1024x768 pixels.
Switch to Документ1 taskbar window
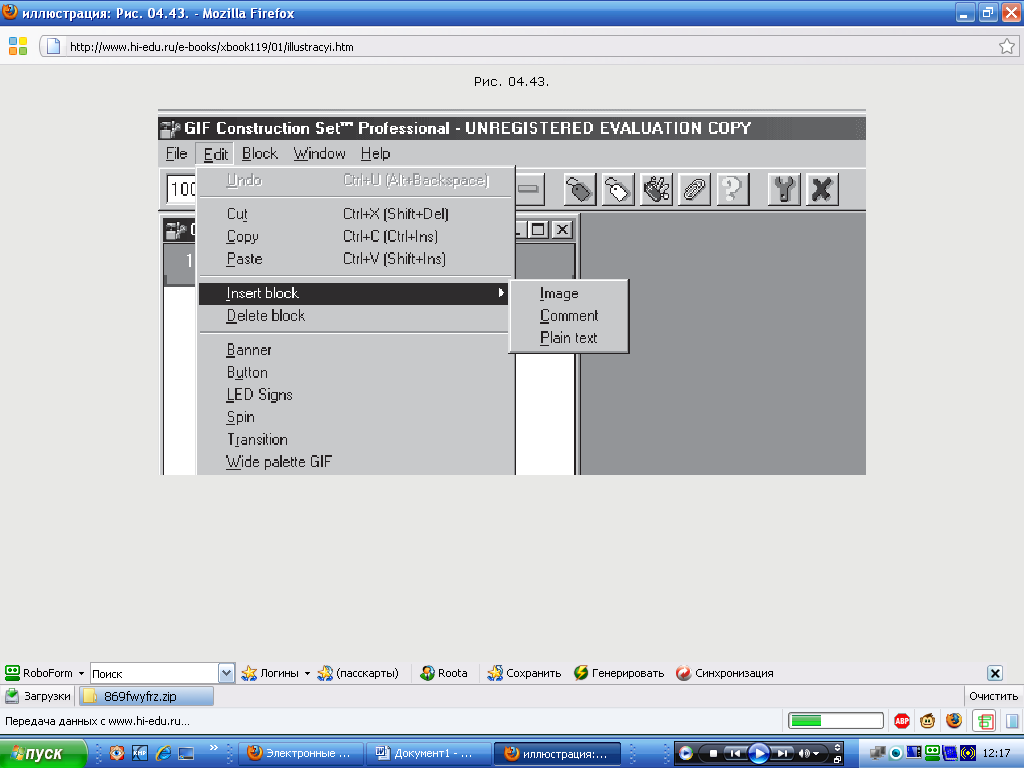tap(428, 754)
